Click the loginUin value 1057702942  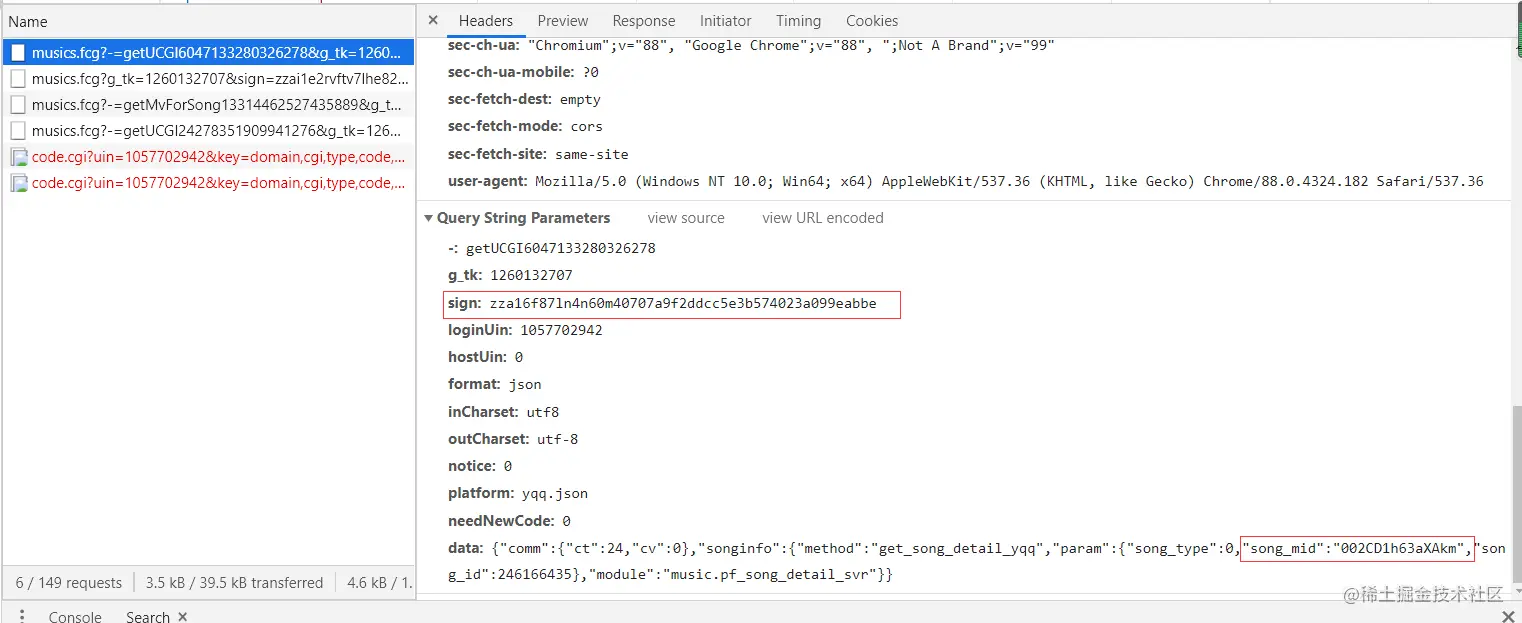pos(561,330)
